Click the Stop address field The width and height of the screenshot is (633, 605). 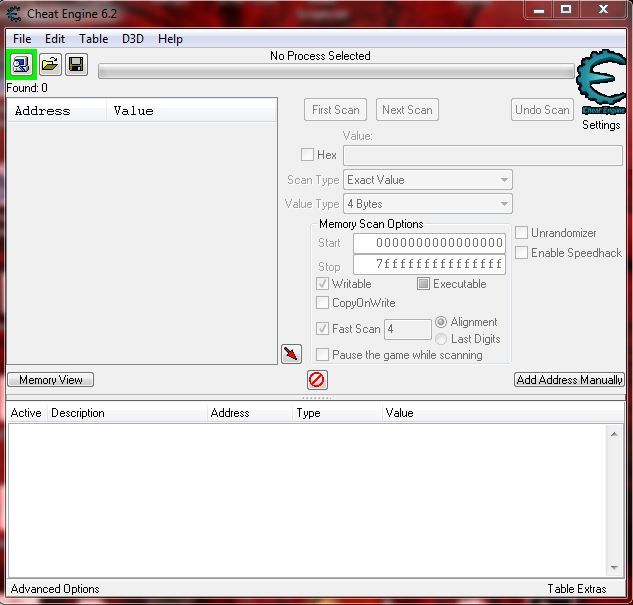click(x=430, y=264)
